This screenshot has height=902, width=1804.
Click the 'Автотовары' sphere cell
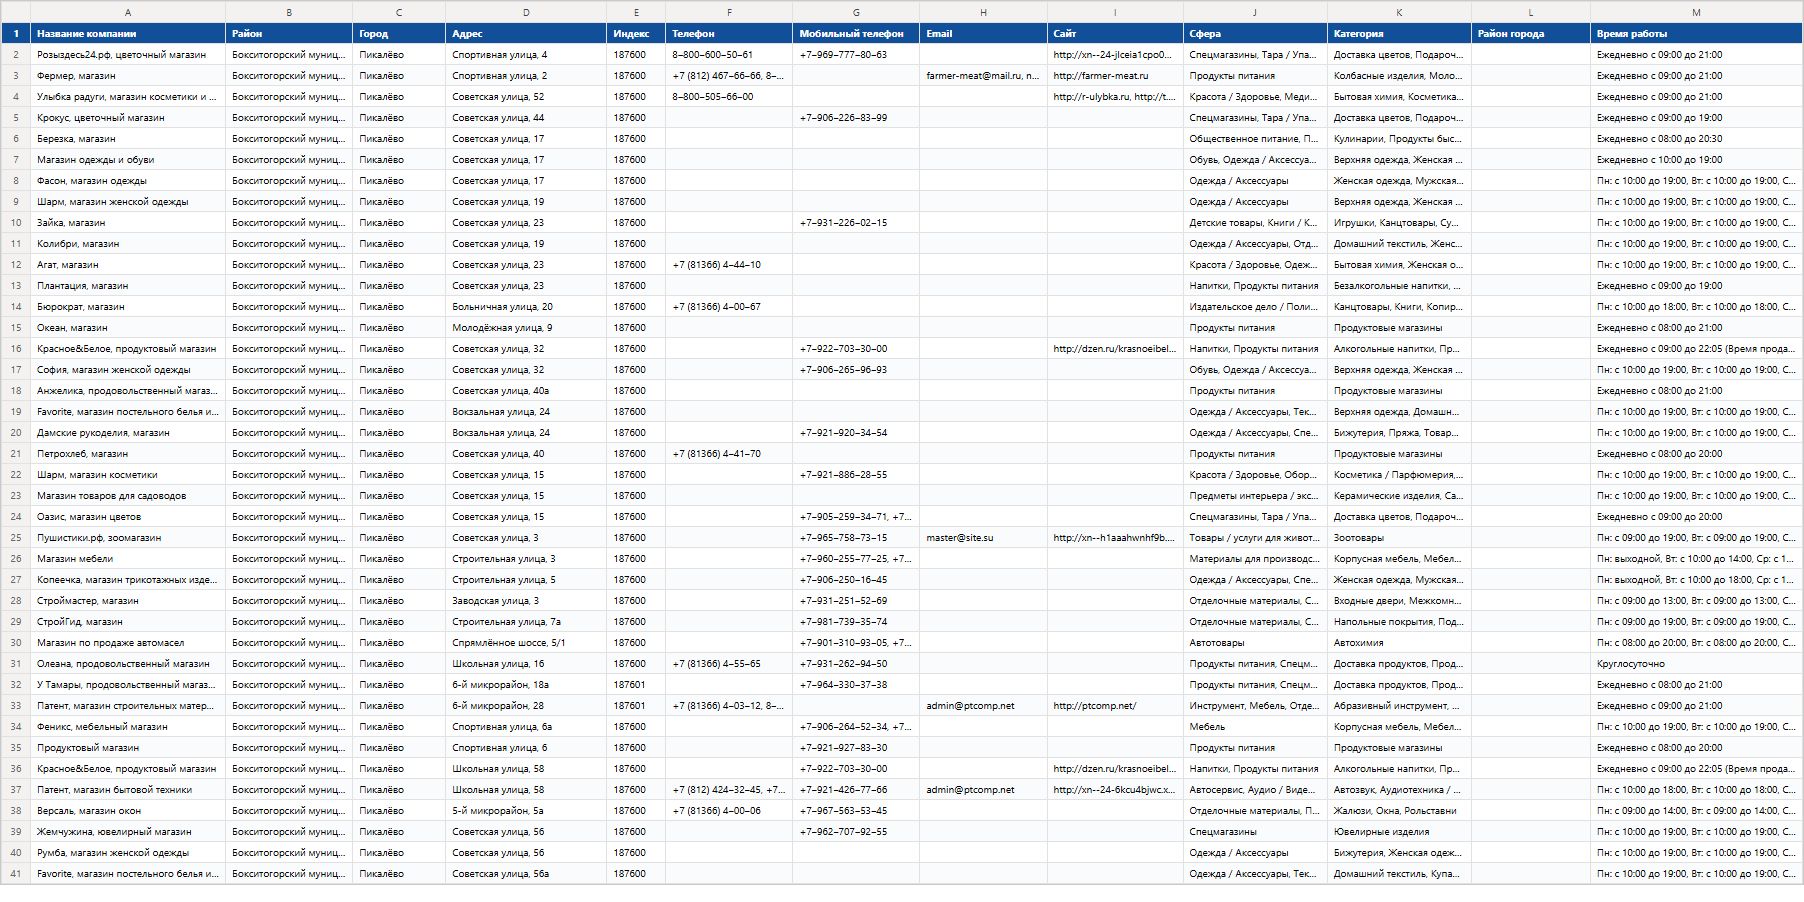click(x=1255, y=643)
